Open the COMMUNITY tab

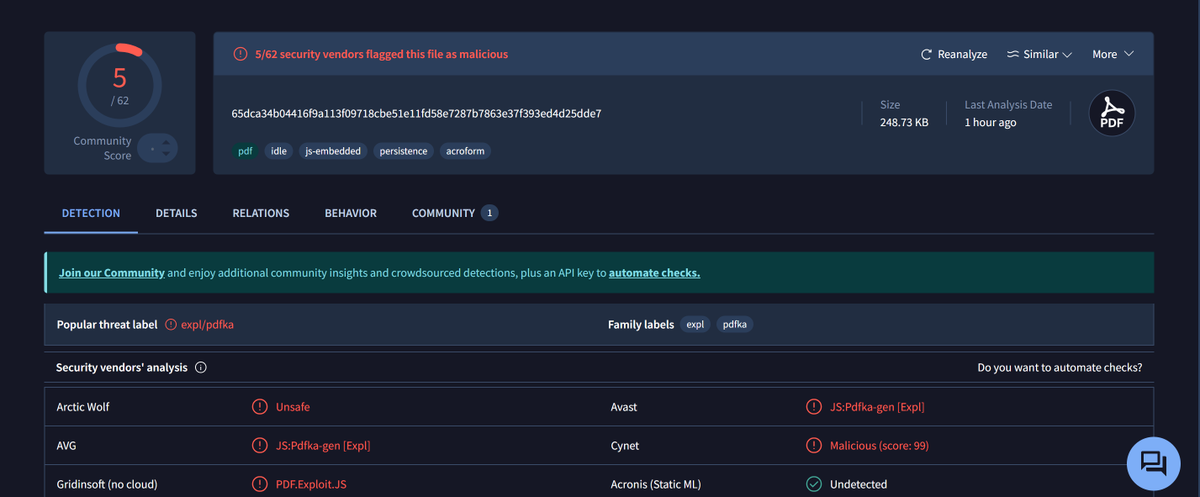pos(455,213)
